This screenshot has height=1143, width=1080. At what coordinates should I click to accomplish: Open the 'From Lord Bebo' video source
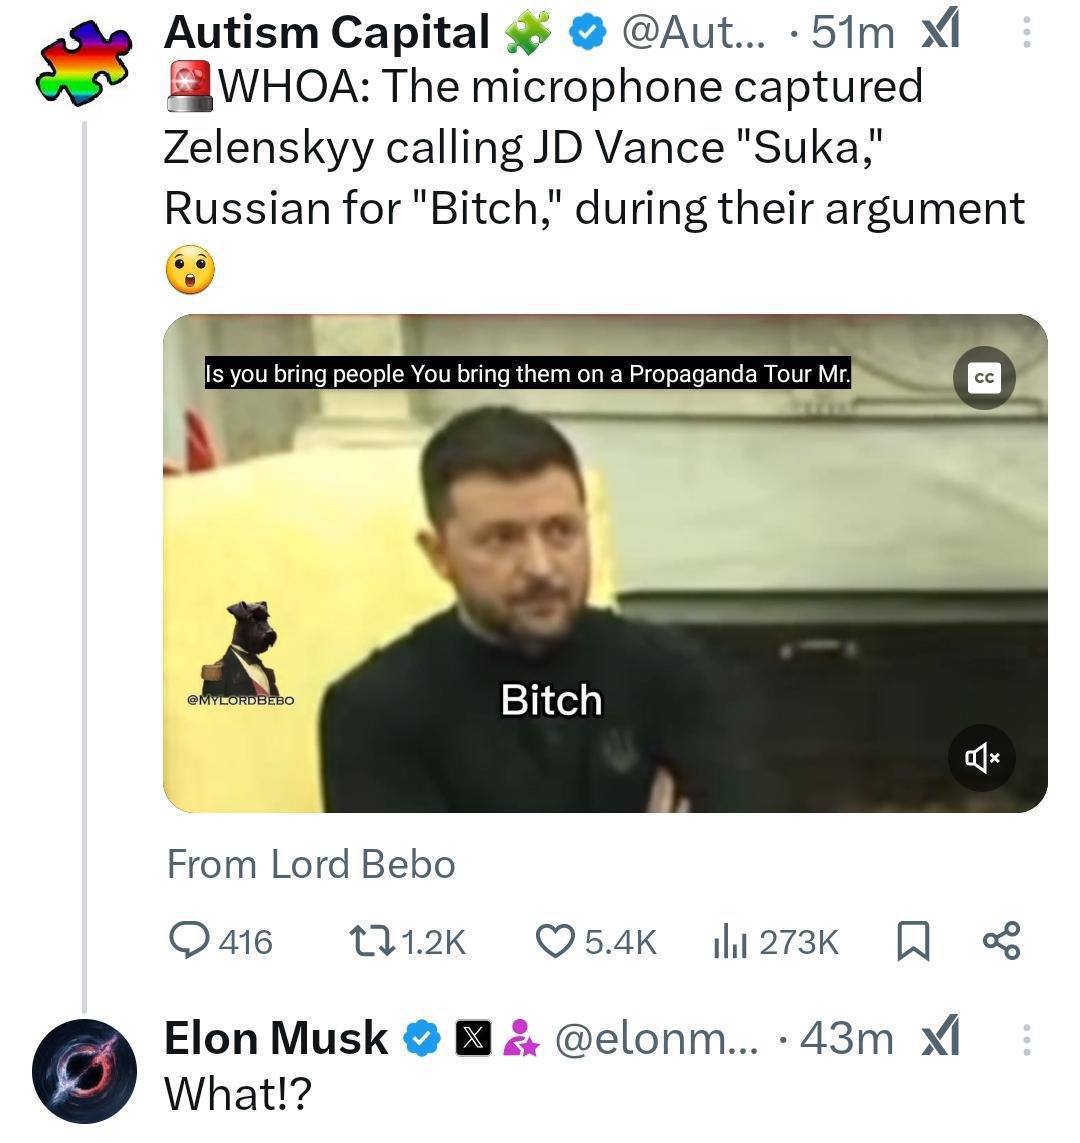[311, 864]
